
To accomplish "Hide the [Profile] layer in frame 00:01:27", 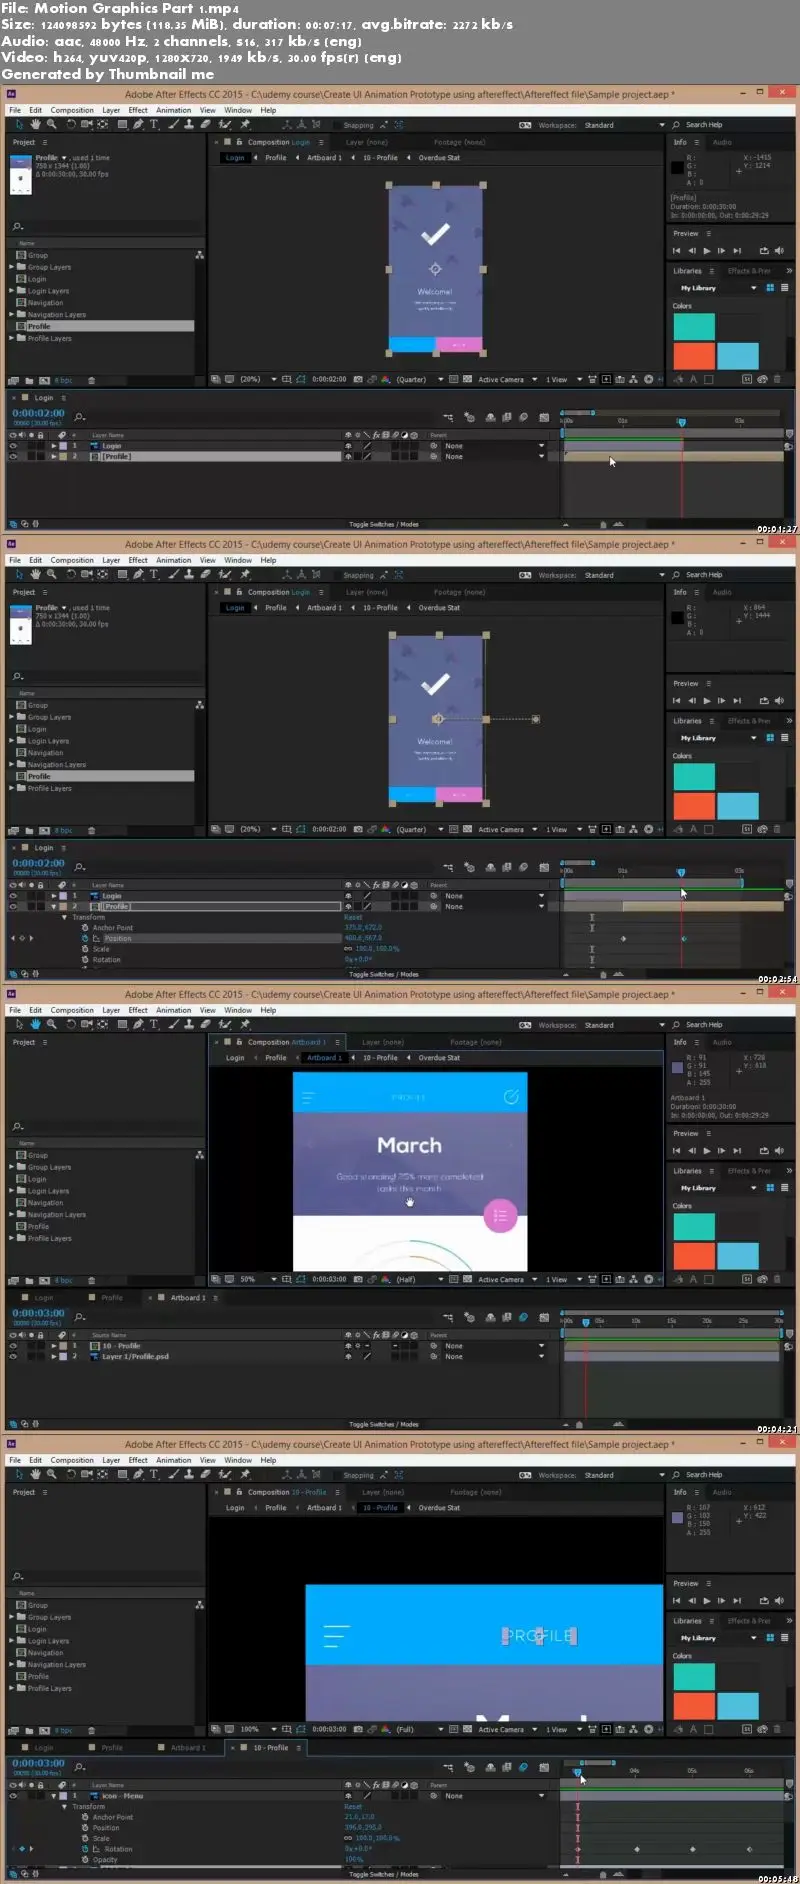I will 13,456.
